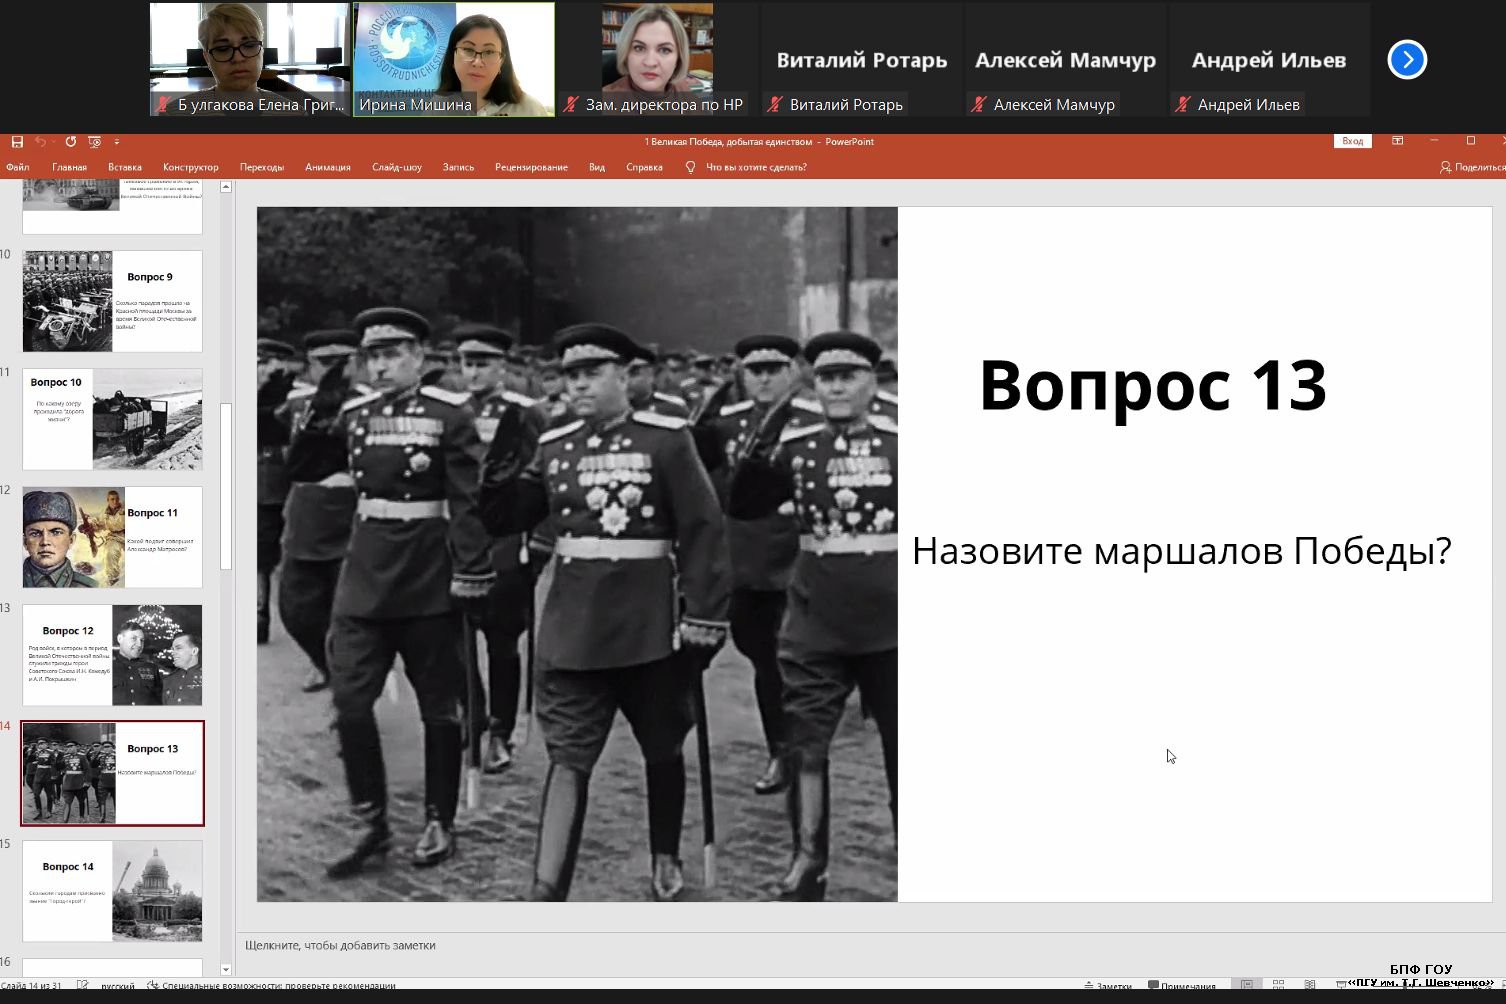Screen dimensions: 1506x1004
Task: Click muted mic icon on Зам. директора tile
Action: click(x=570, y=104)
